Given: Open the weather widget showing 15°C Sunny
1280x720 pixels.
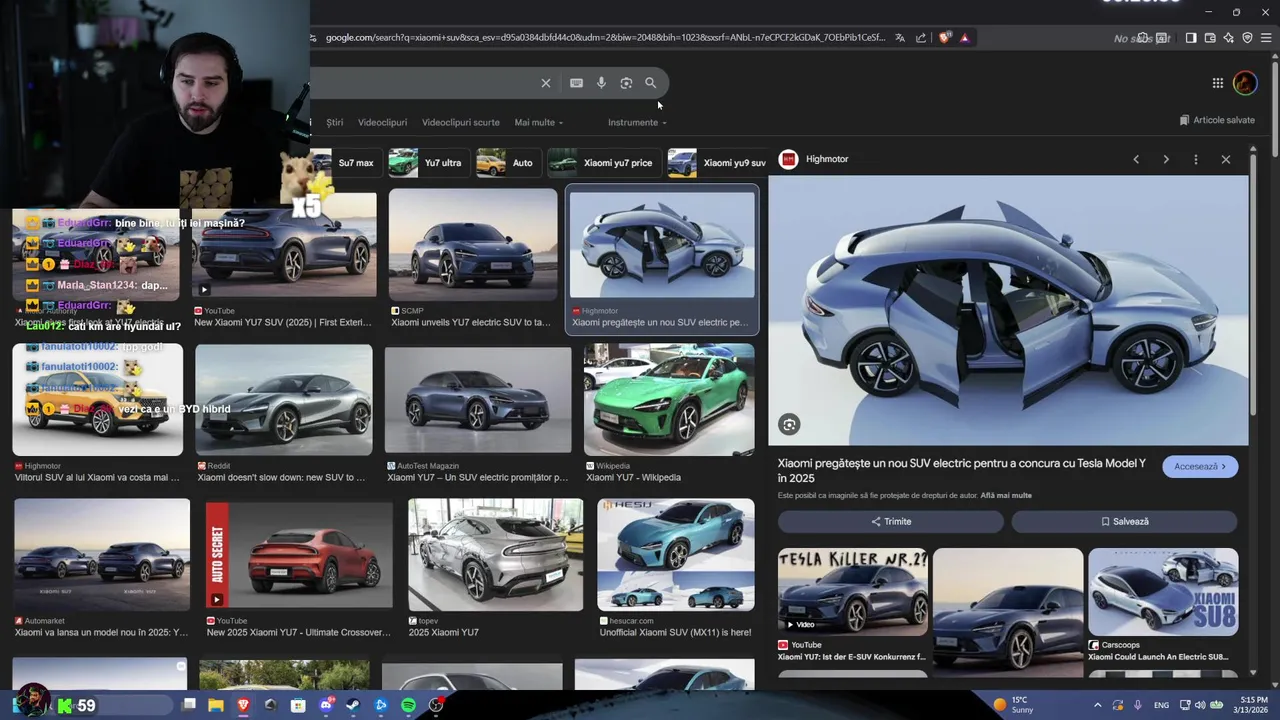Looking at the screenshot, I should [x=1014, y=705].
